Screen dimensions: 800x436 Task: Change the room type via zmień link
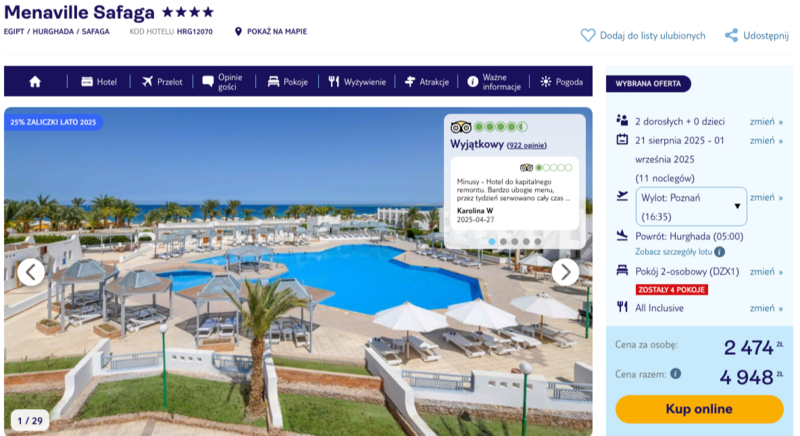(x=766, y=272)
